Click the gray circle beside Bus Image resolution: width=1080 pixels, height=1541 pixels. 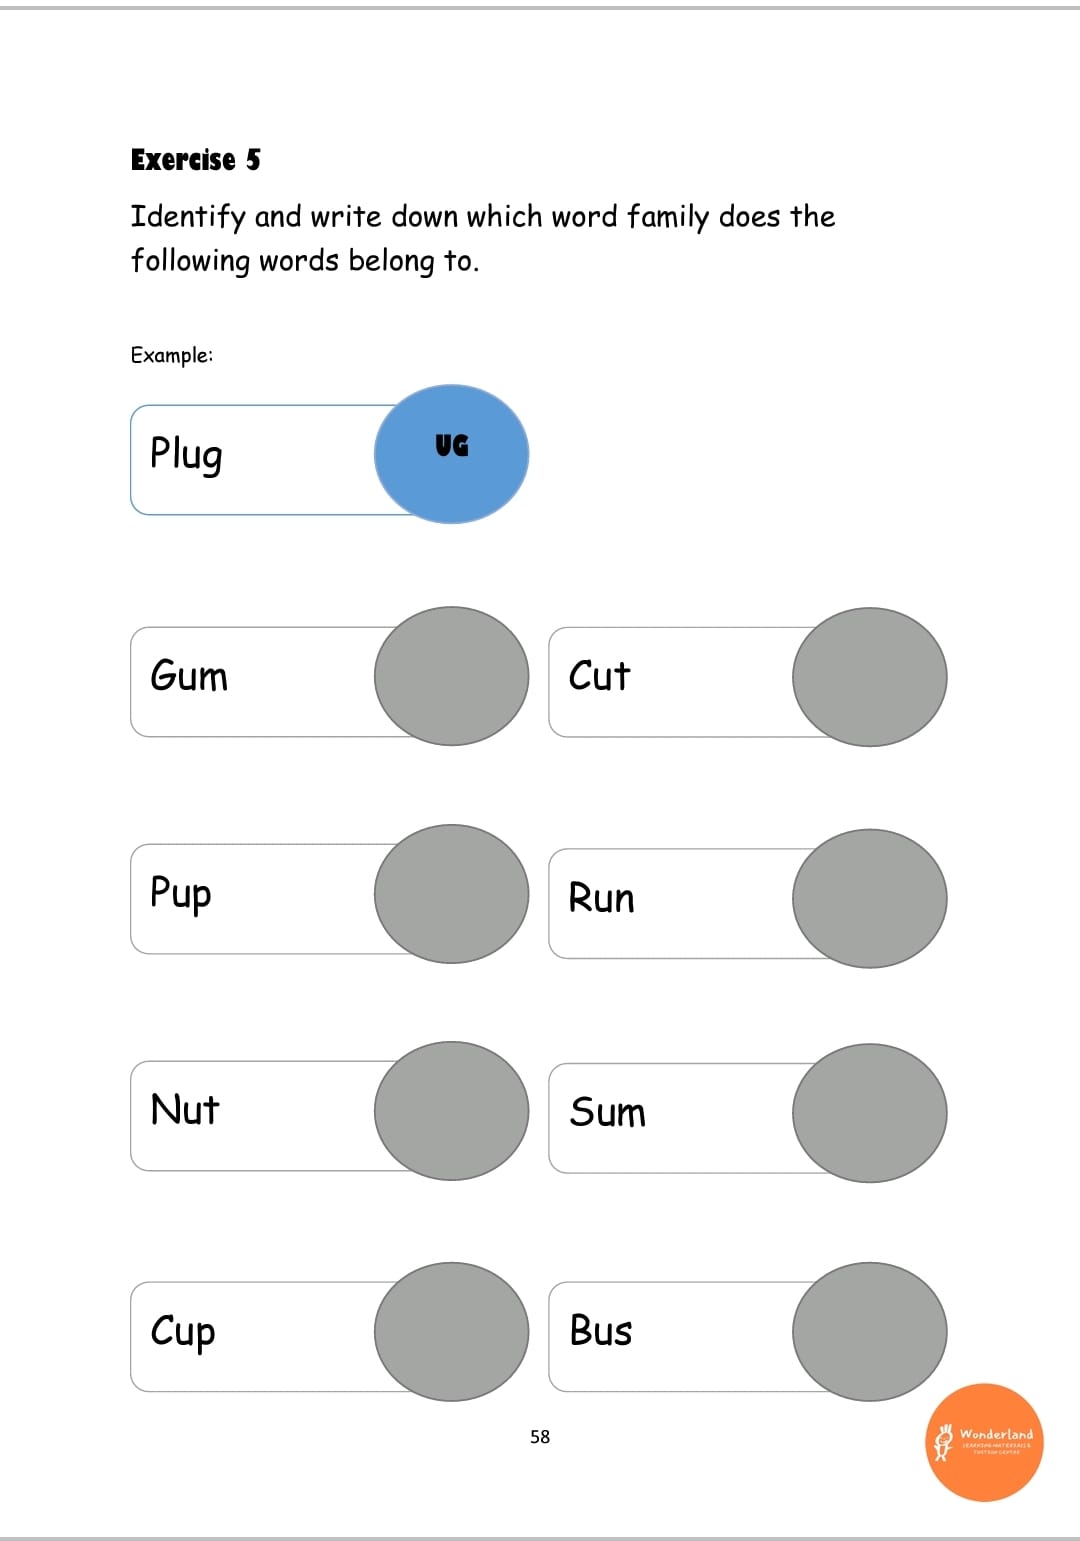tap(869, 1331)
